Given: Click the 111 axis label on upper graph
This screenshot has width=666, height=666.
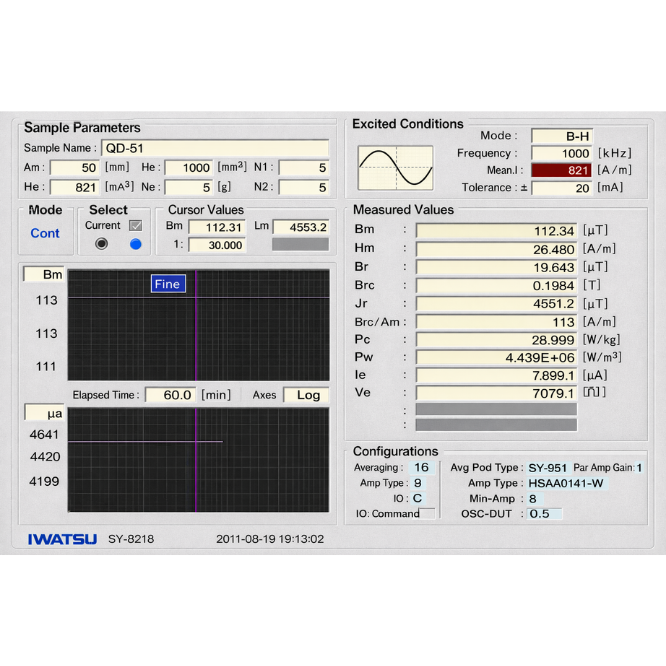Looking at the screenshot, I should pyautogui.click(x=46, y=366).
